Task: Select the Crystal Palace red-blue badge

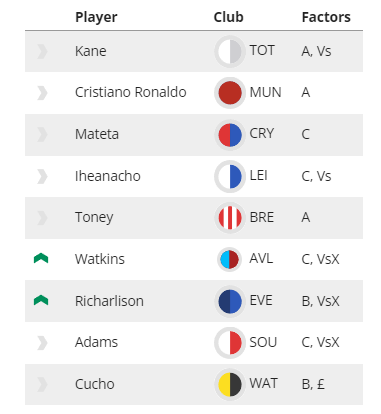Action: point(230,135)
